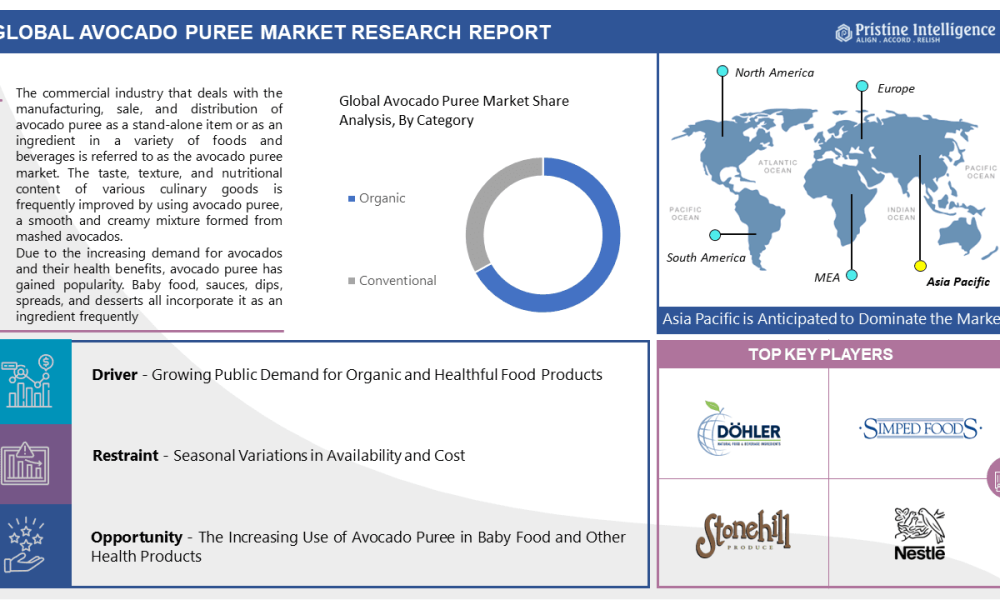Click the Europe map pin marker
This screenshot has height=600, width=1000.
[862, 86]
